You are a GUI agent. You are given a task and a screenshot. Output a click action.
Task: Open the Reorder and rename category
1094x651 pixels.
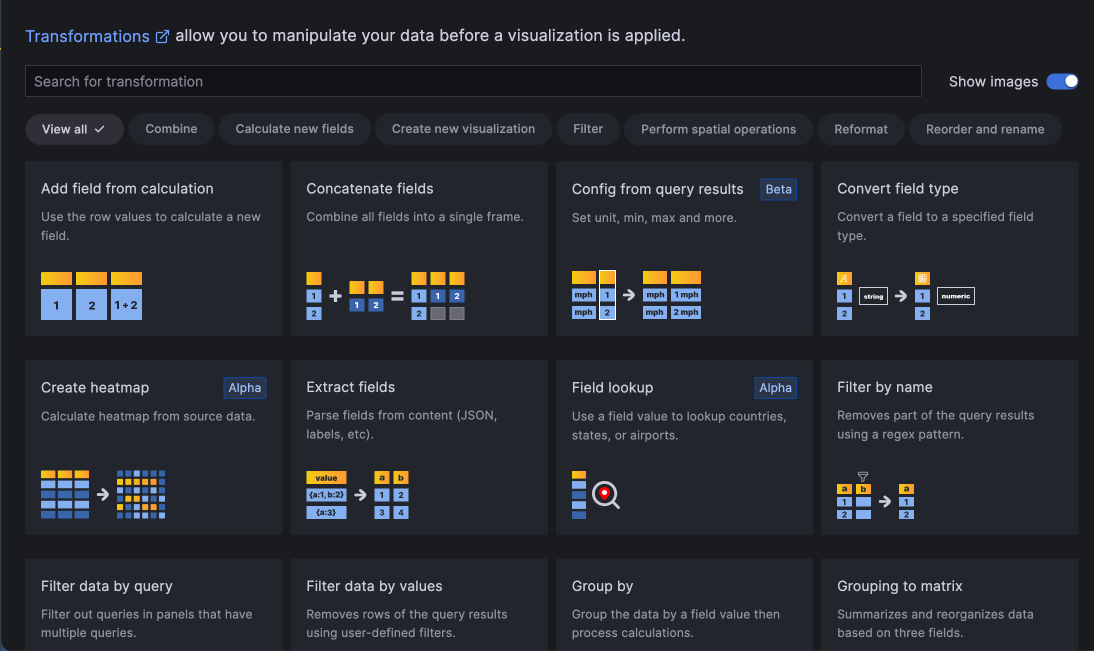985,129
